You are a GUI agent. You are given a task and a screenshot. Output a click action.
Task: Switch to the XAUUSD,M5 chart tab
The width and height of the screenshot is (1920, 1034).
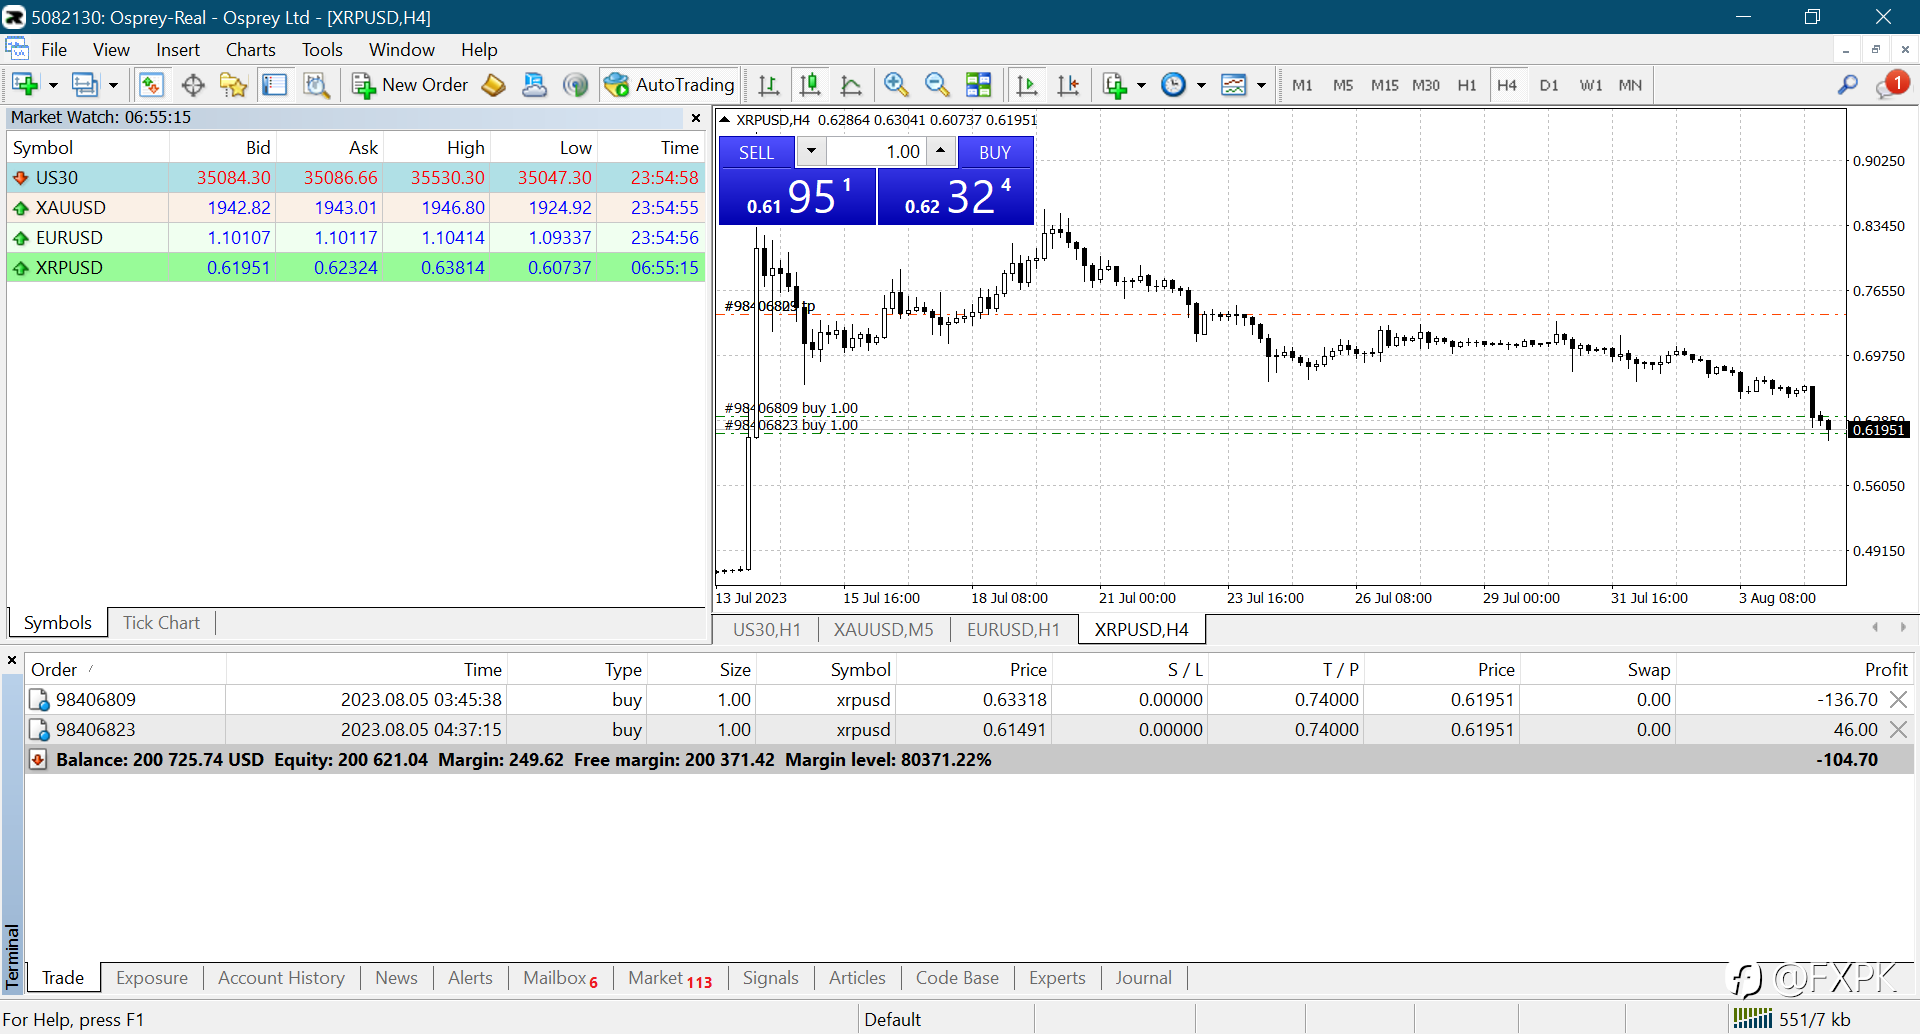coord(884,629)
